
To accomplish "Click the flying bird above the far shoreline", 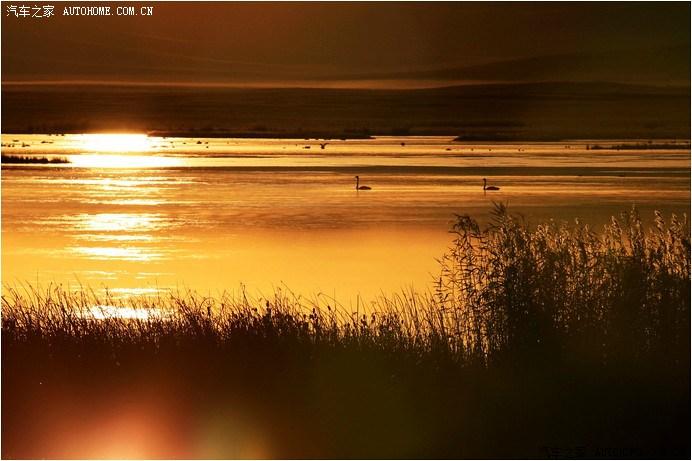I will [323, 146].
